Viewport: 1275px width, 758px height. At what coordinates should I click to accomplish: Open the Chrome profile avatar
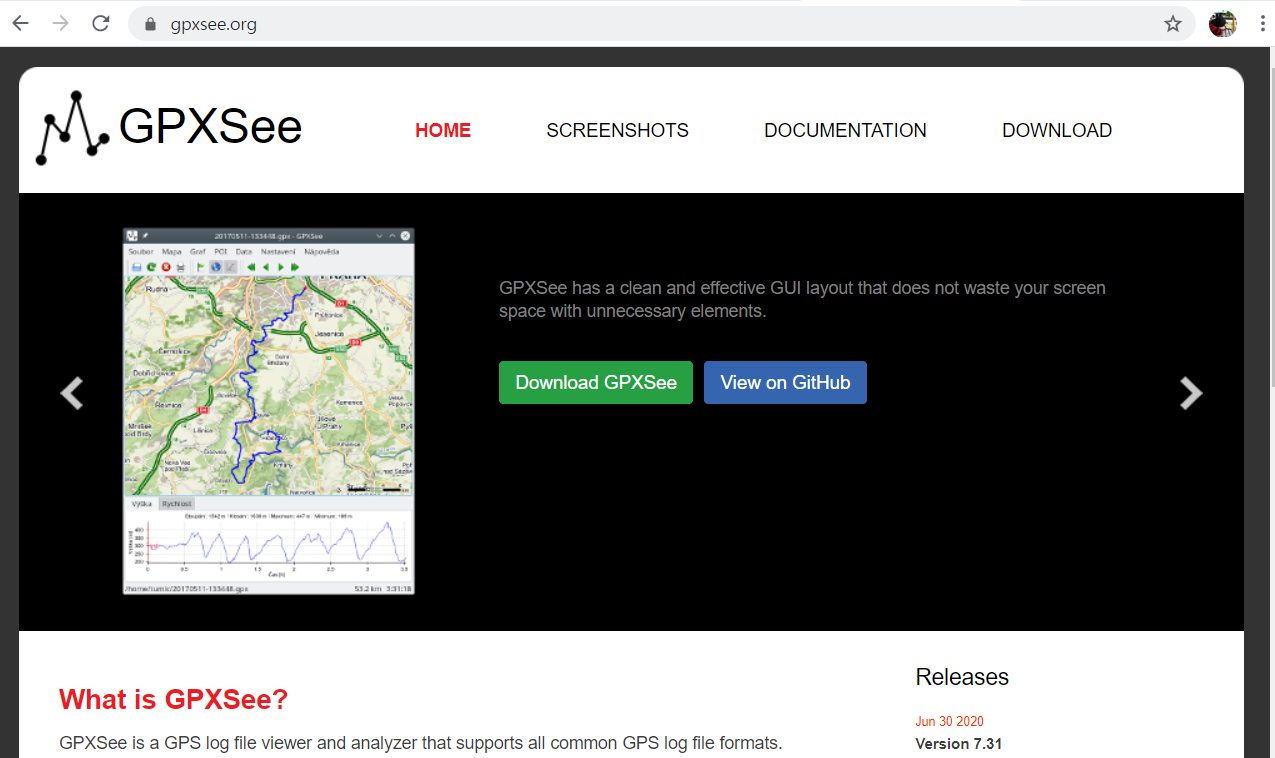click(1222, 24)
